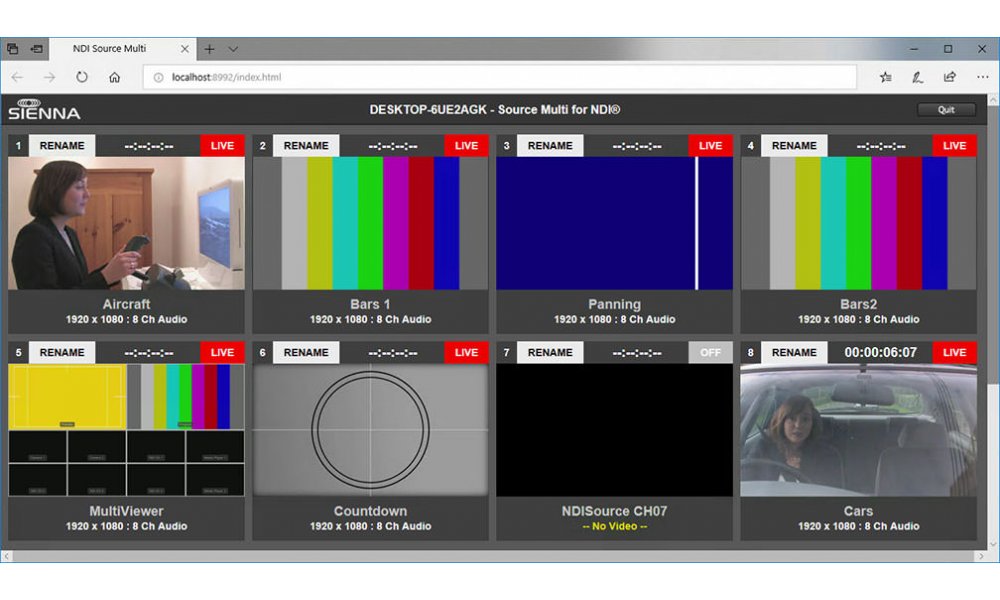Go to the browser home page icon
This screenshot has height=600, width=1000.
[x=115, y=77]
